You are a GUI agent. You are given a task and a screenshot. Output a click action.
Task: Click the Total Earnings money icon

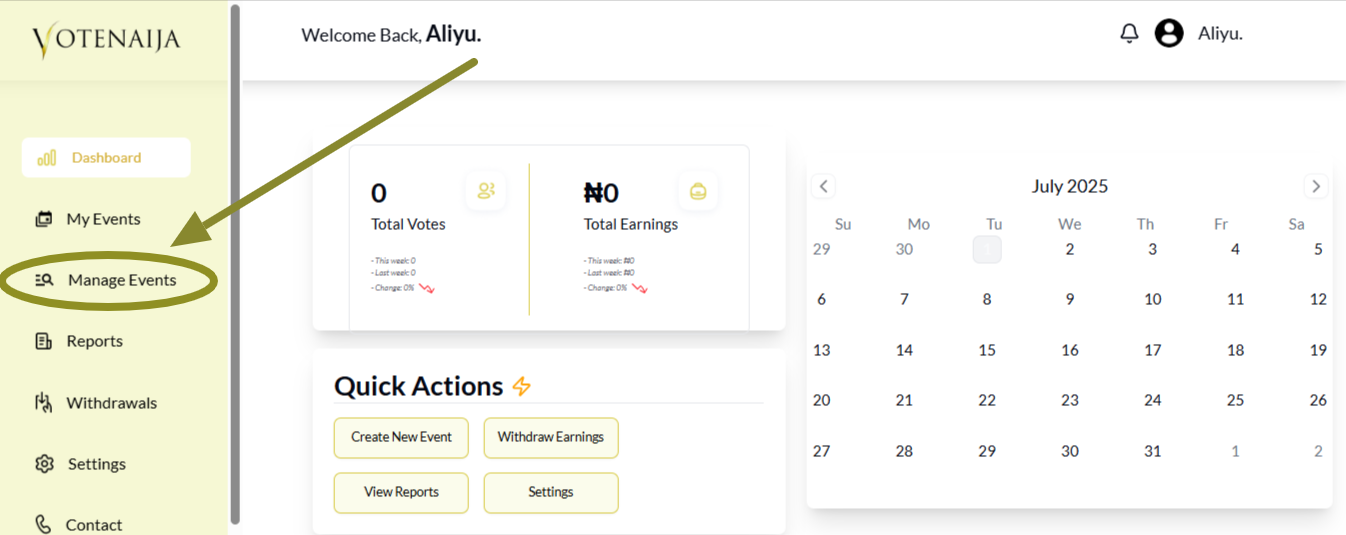point(698,191)
